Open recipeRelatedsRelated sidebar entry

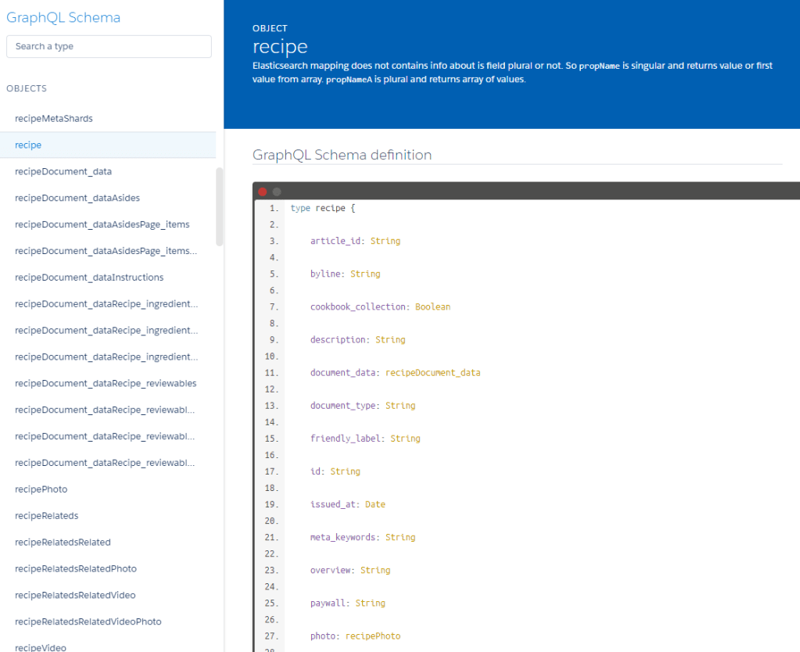tap(63, 542)
